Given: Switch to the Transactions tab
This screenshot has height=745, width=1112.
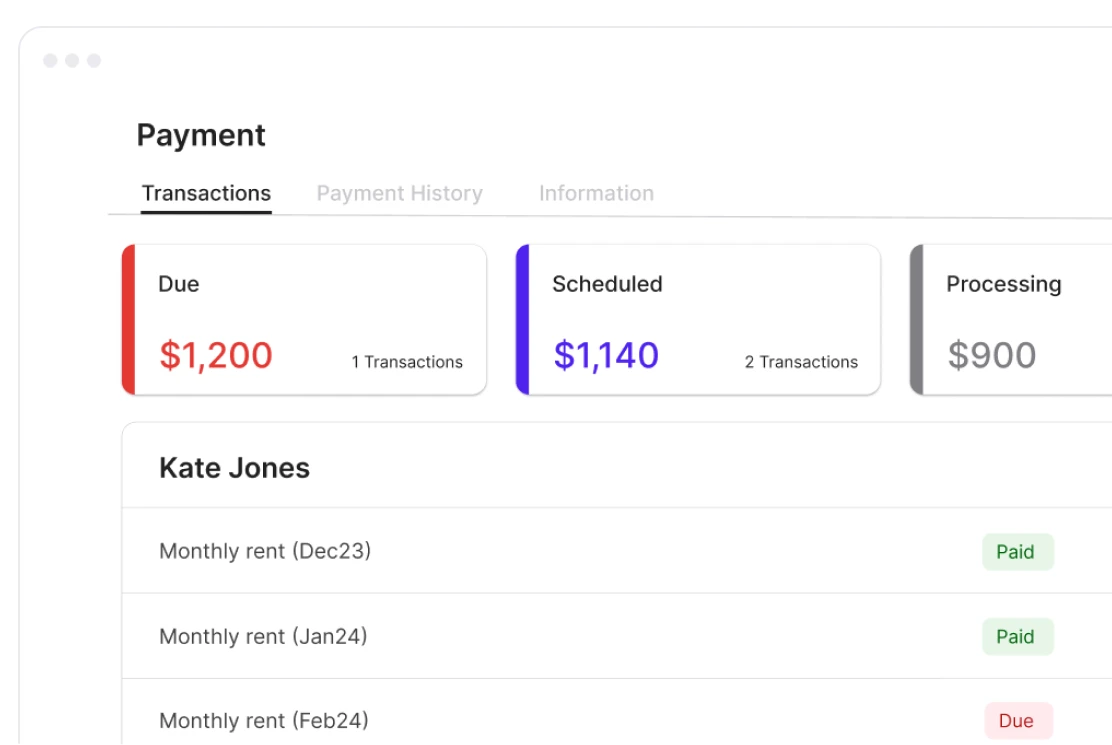Looking at the screenshot, I should [206, 193].
